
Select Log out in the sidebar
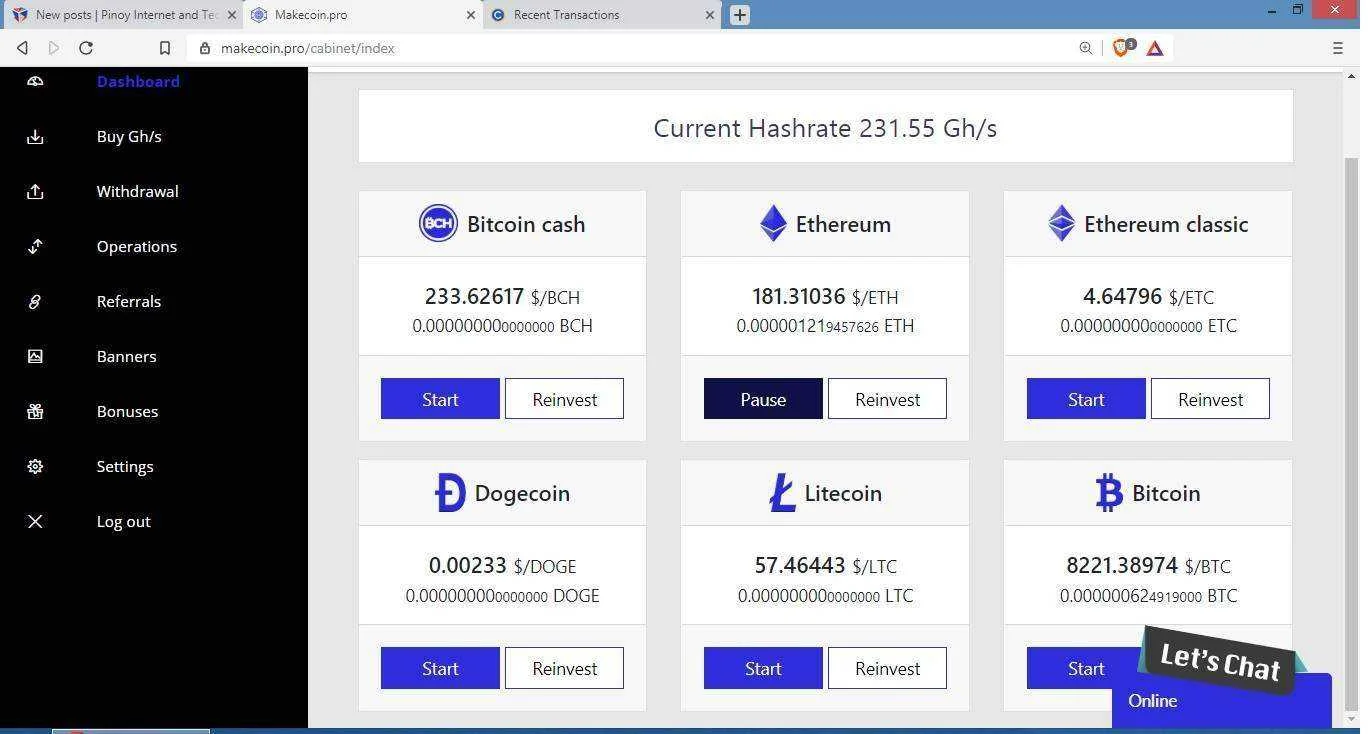tap(123, 522)
